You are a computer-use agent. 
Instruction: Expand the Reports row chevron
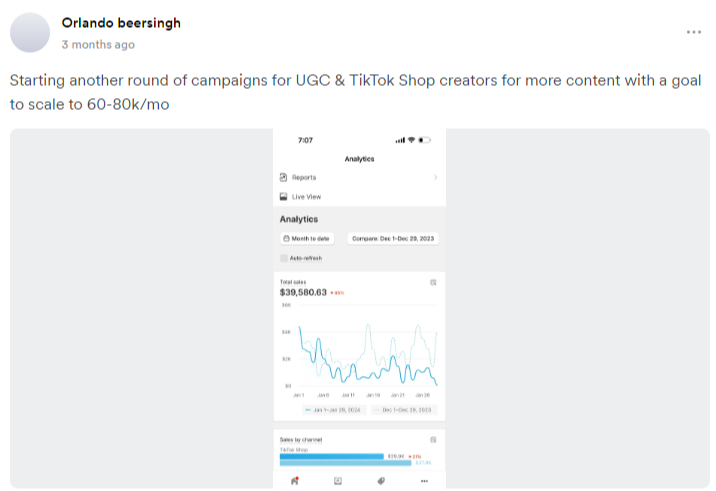435,177
